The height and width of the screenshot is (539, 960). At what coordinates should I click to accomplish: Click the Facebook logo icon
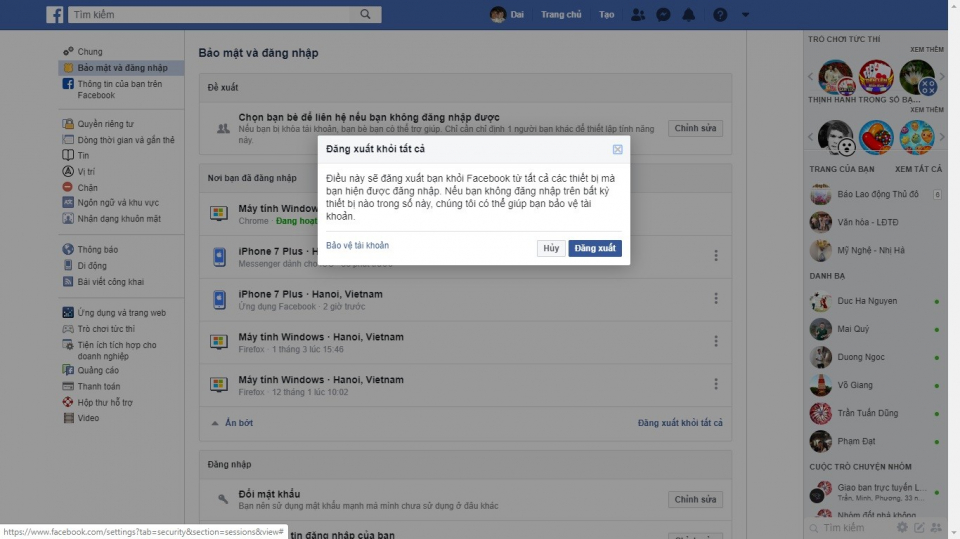[x=55, y=15]
